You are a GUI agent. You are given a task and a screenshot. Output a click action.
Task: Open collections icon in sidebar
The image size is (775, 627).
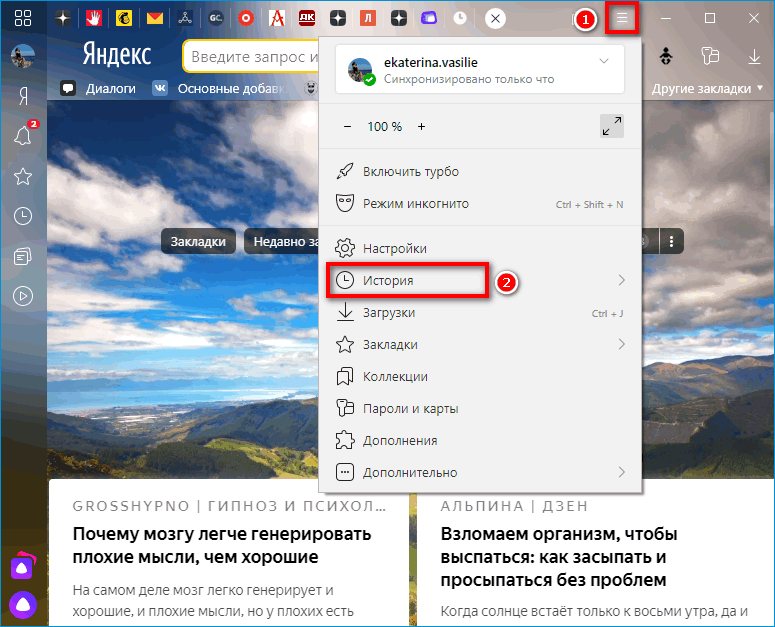(23, 256)
